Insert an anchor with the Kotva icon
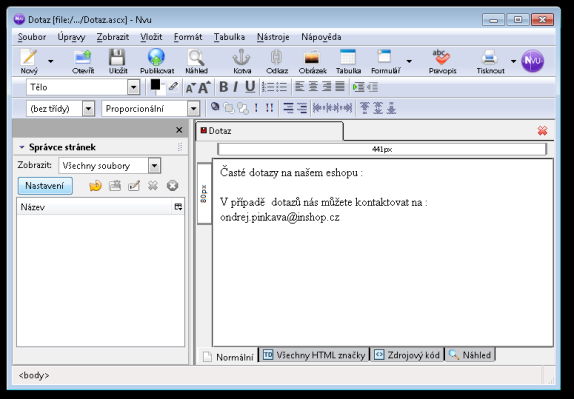 242,57
